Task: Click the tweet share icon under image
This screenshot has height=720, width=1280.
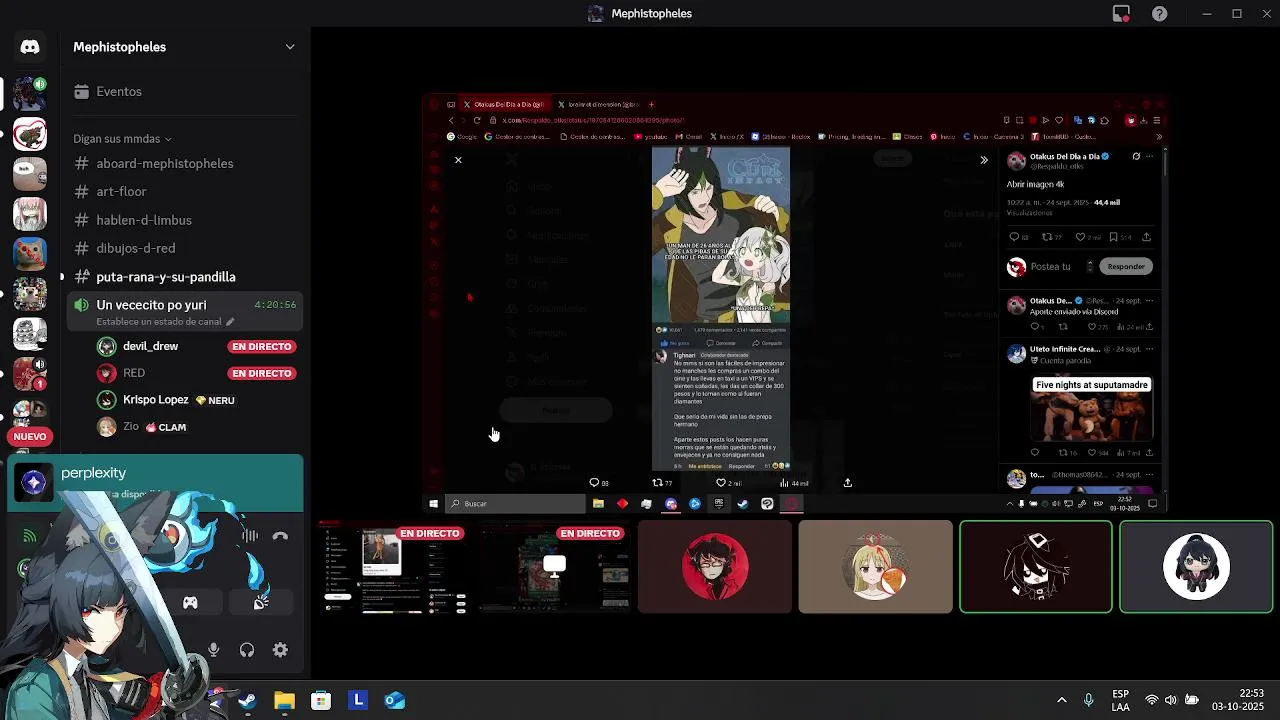Action: coord(848,483)
